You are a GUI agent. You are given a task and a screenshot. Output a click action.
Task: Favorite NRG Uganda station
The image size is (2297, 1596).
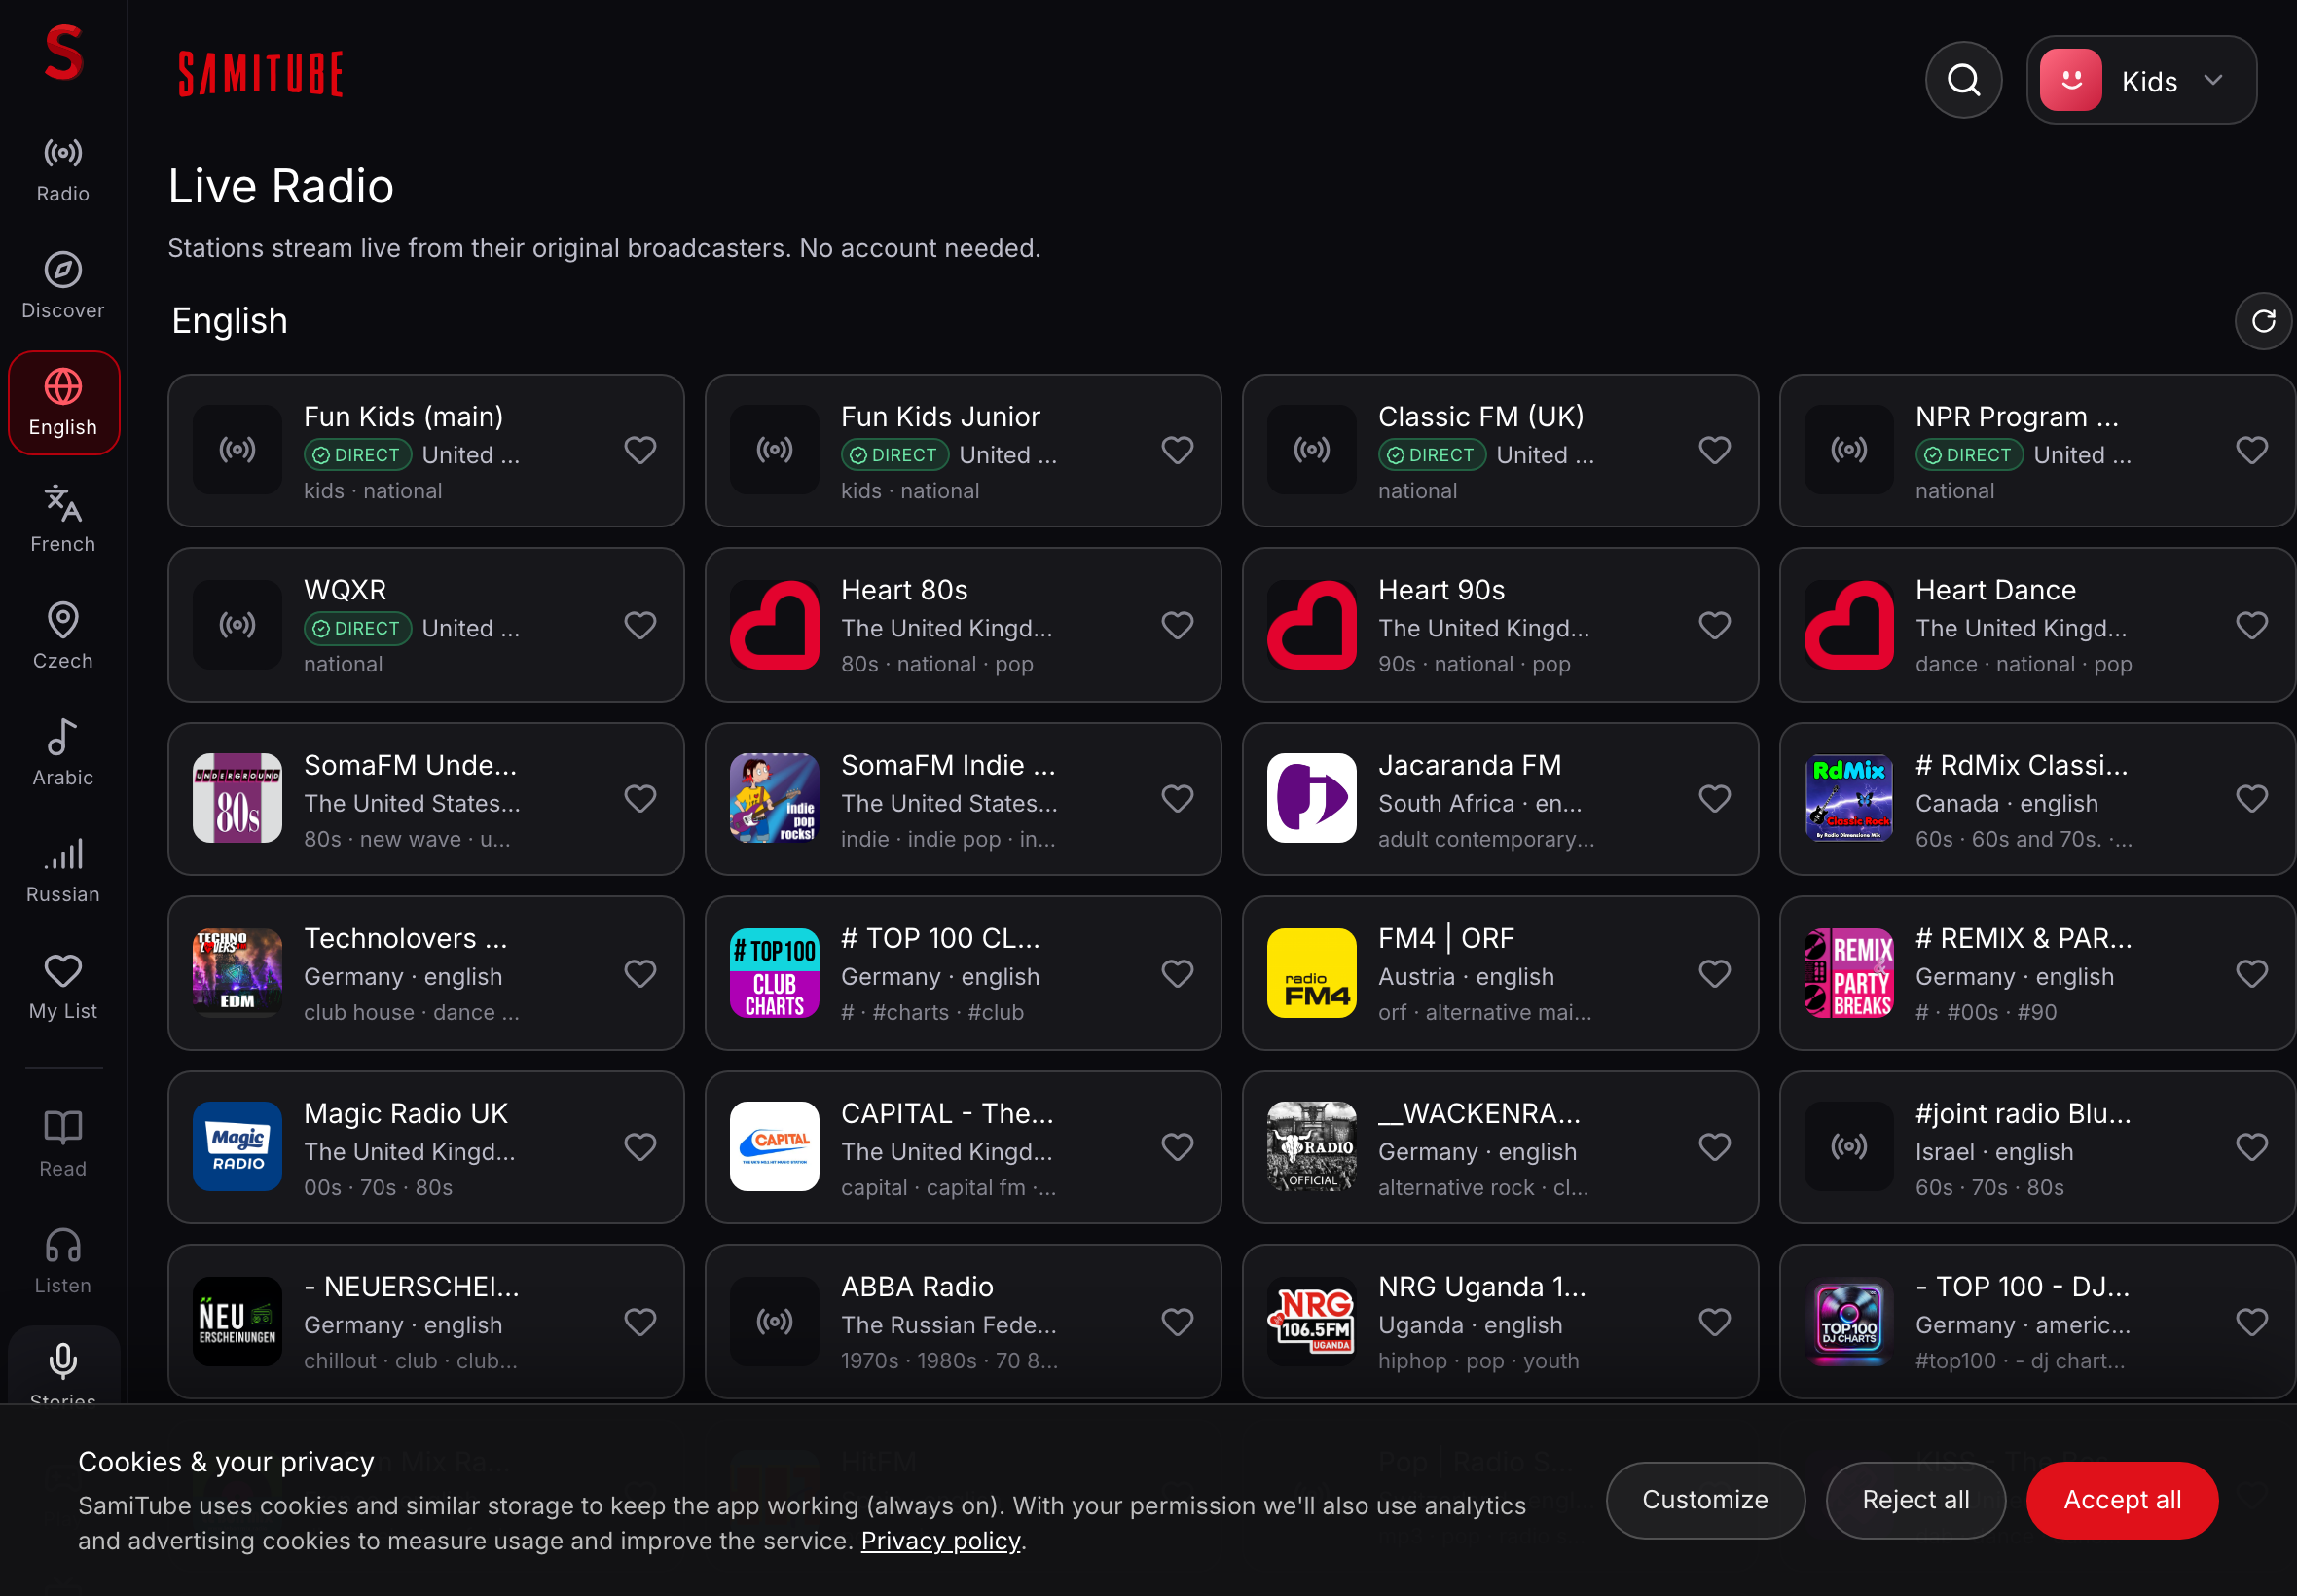coord(1714,1322)
